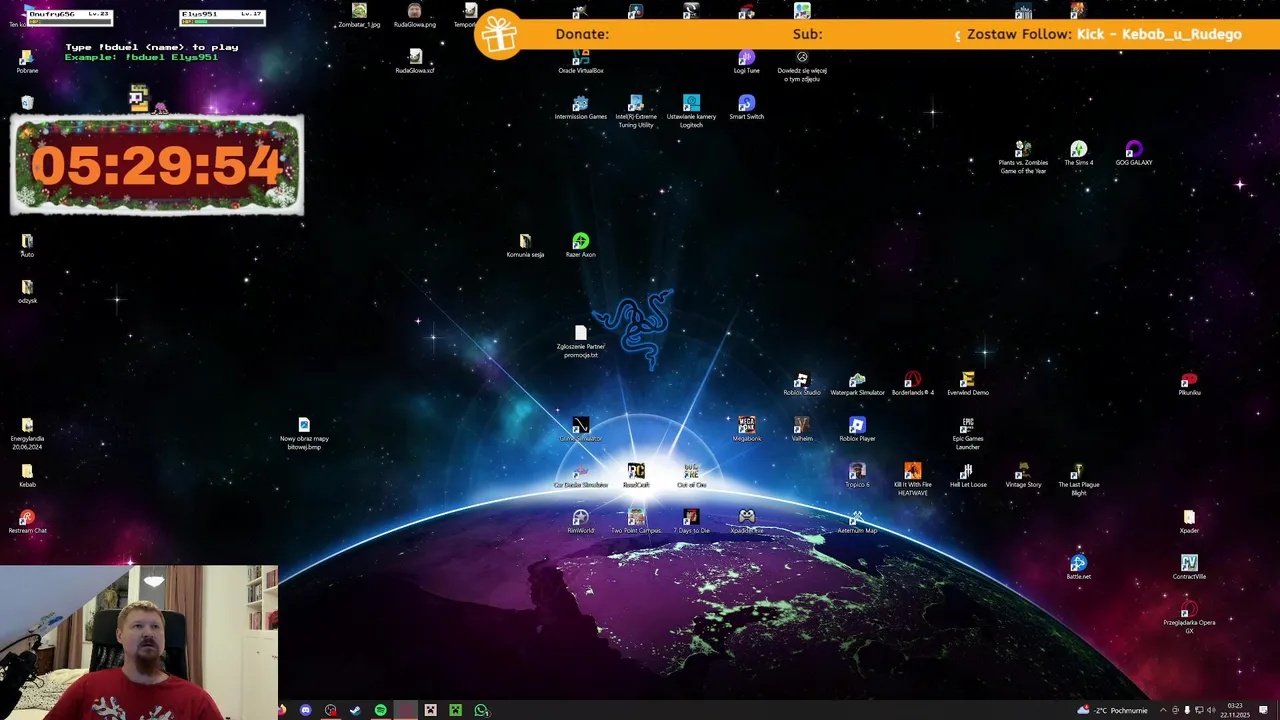The width and height of the screenshot is (1280, 720).
Task: Select the odzysk folder icon
Action: [x=27, y=292]
